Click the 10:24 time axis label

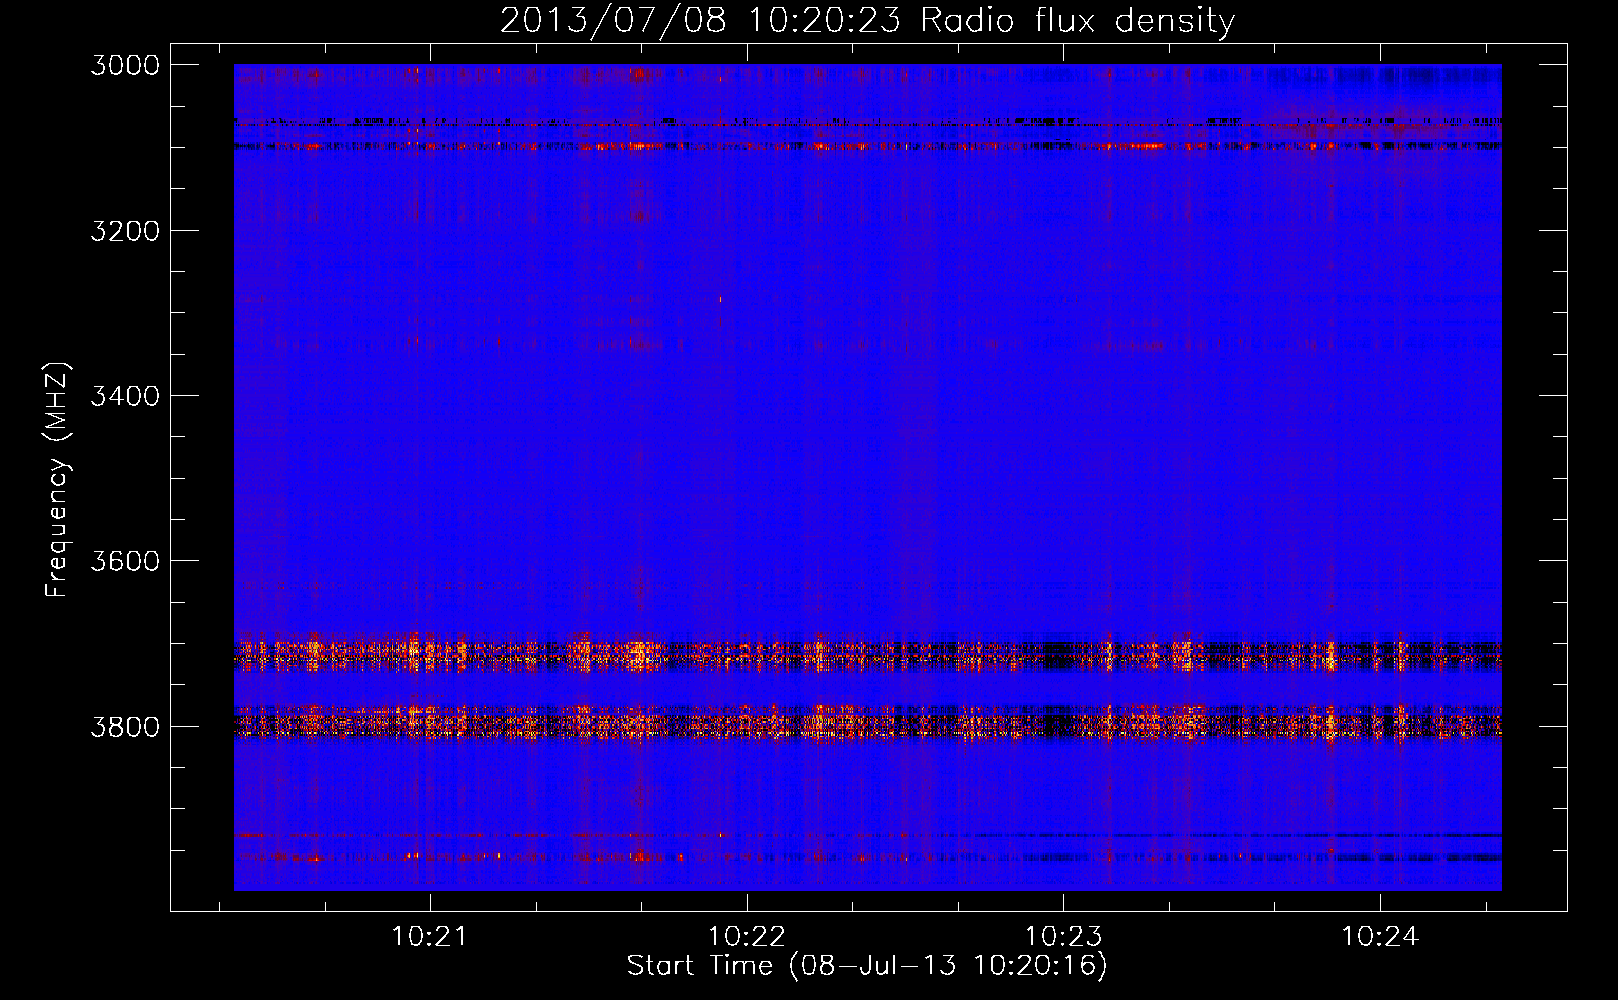coord(1380,937)
